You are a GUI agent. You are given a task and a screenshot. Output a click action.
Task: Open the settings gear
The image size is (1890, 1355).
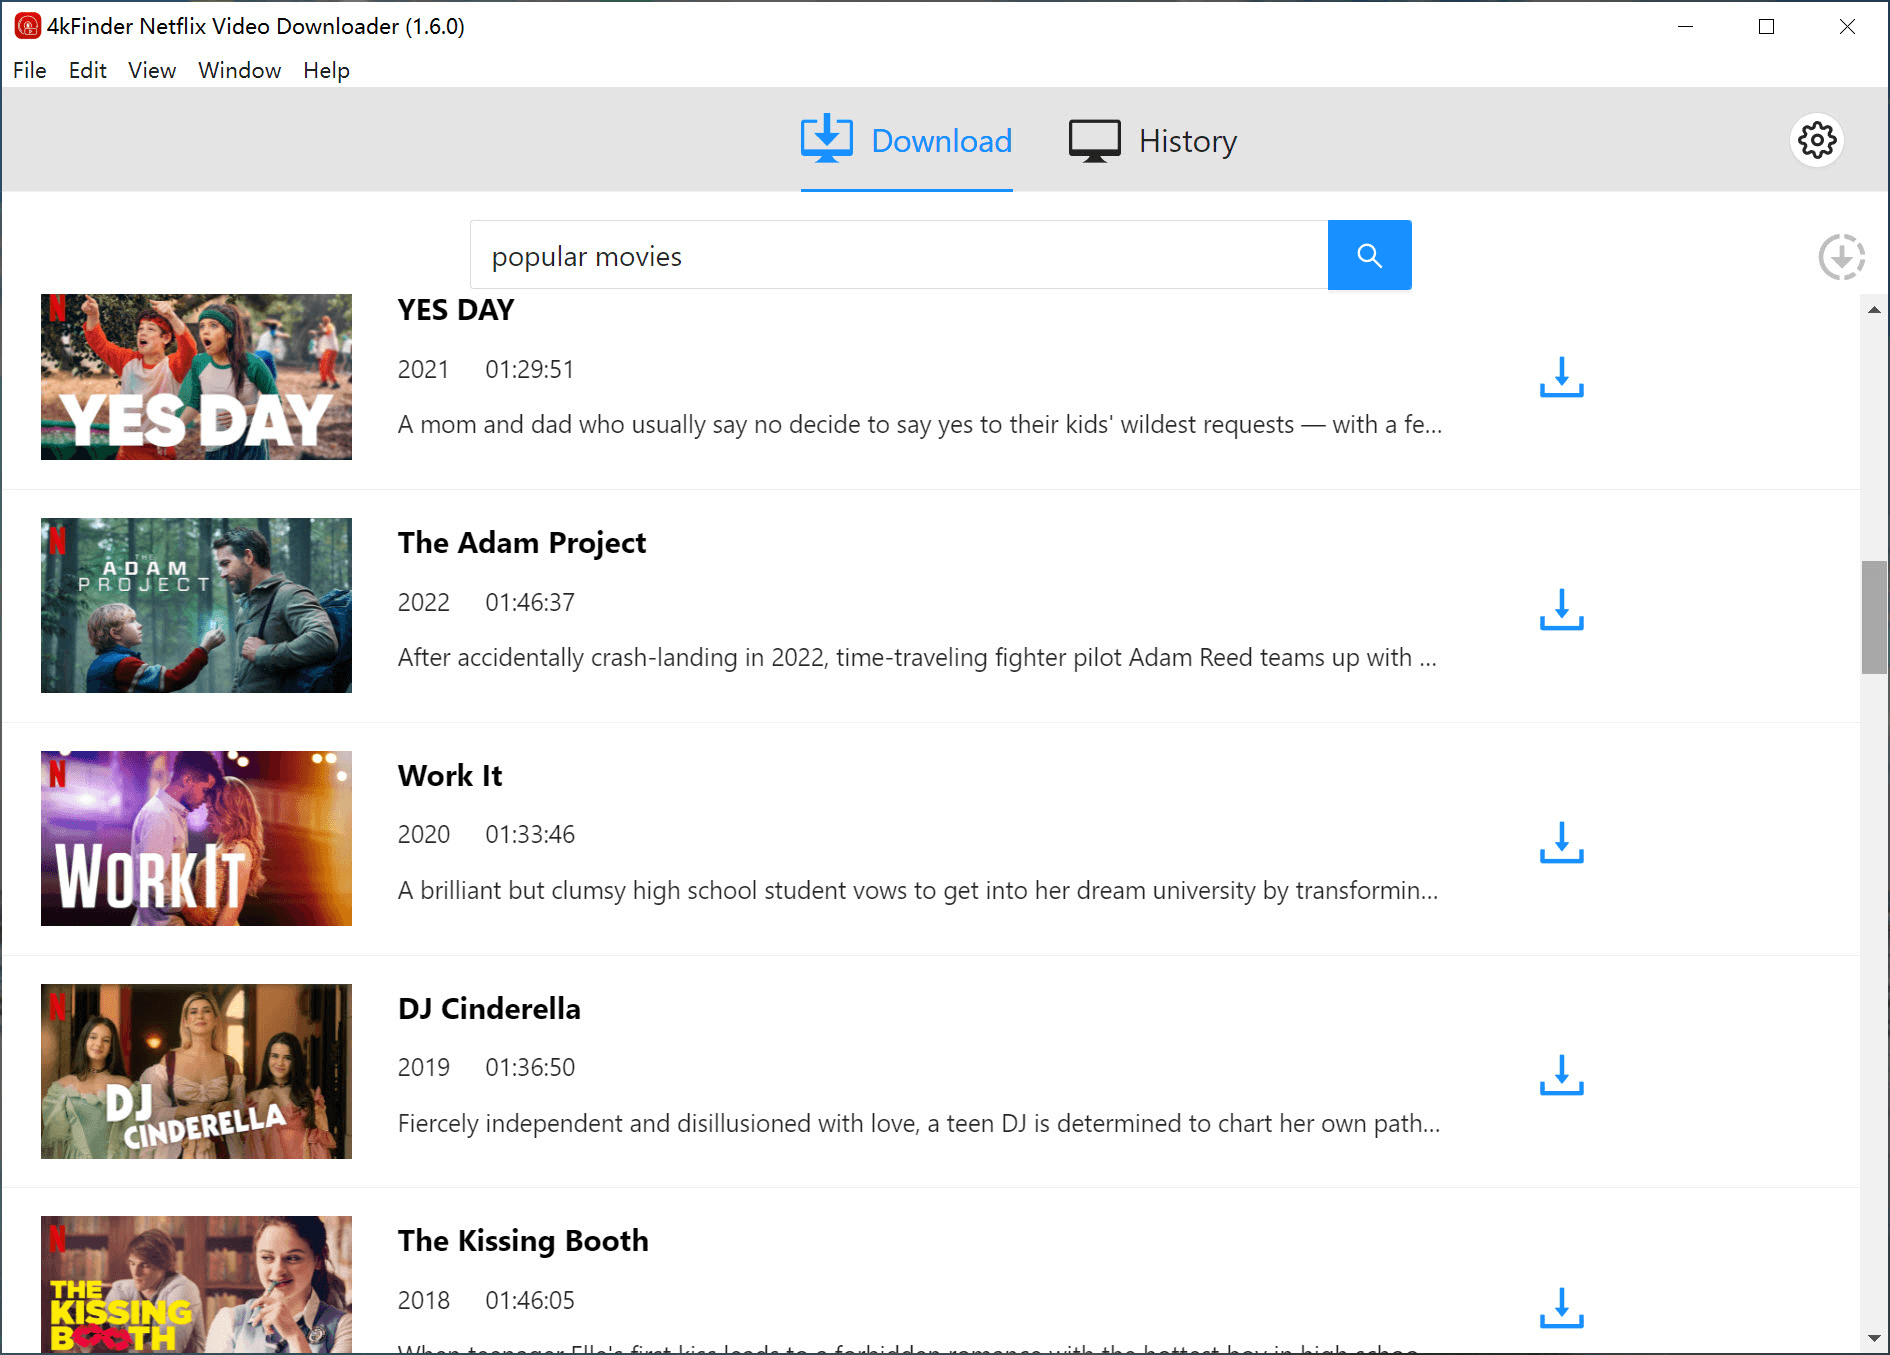pos(1816,140)
